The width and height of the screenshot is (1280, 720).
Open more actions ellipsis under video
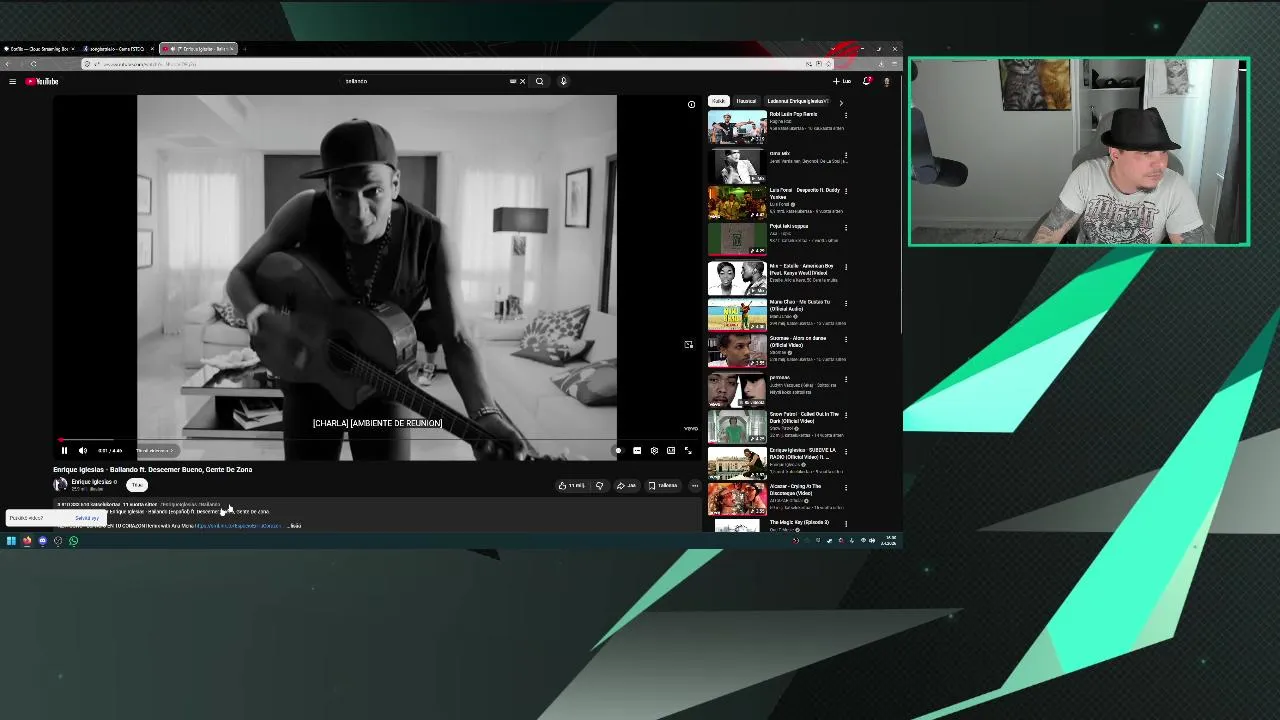coord(695,486)
